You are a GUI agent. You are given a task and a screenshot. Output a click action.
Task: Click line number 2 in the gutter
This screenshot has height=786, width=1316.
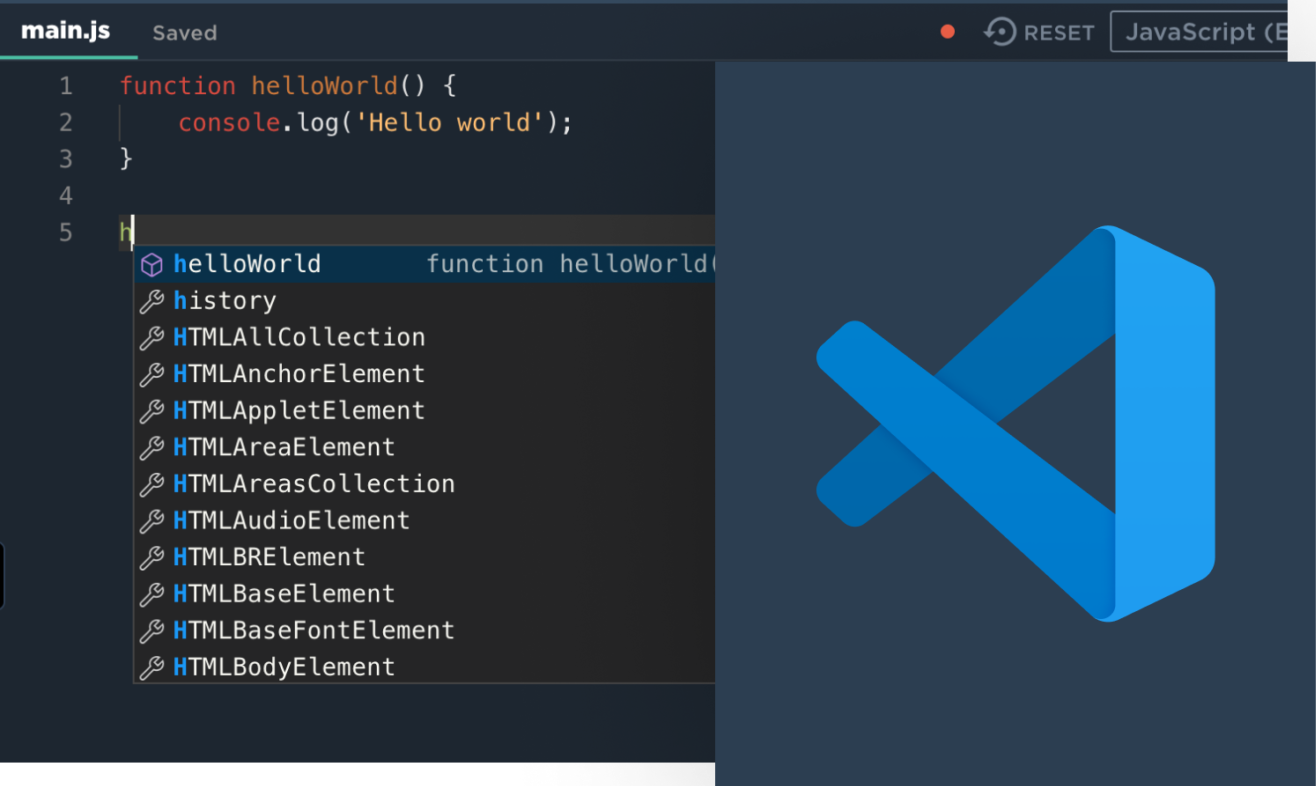(x=66, y=123)
